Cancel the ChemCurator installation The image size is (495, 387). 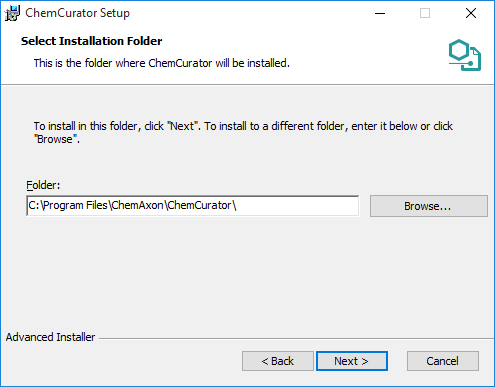(443, 361)
